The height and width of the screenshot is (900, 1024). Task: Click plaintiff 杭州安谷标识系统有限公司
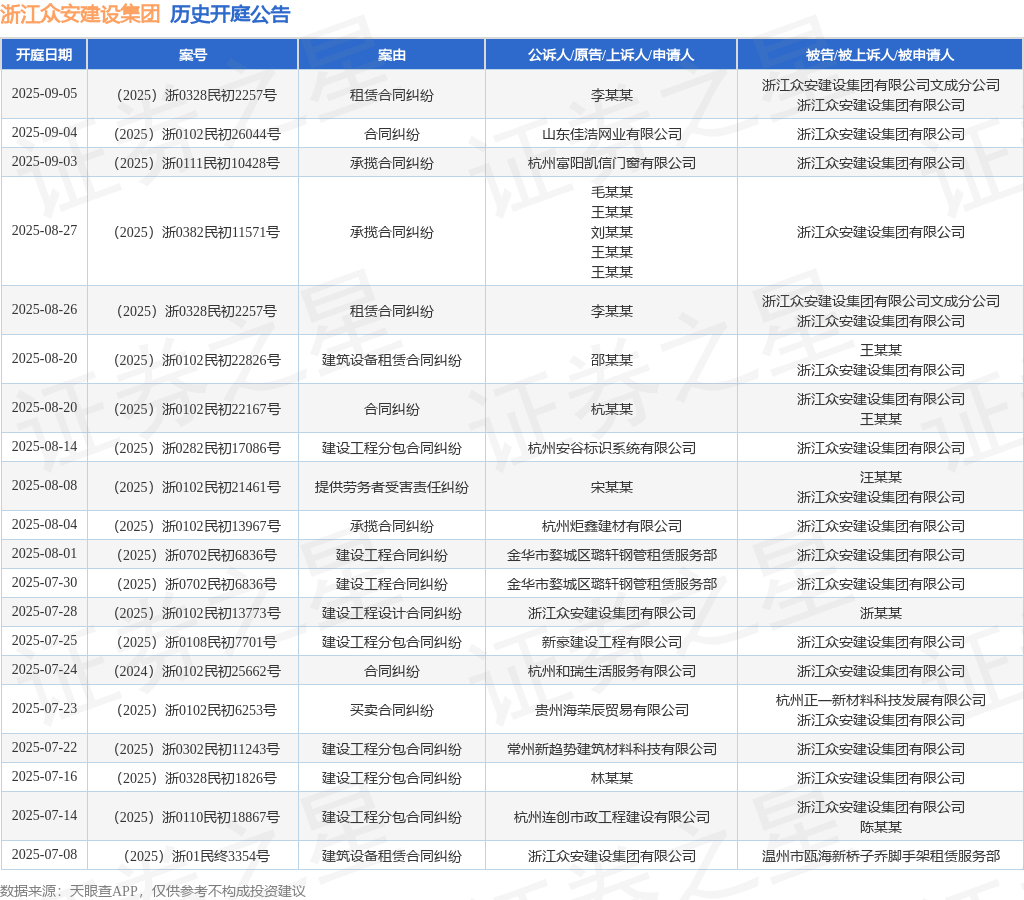(612, 448)
